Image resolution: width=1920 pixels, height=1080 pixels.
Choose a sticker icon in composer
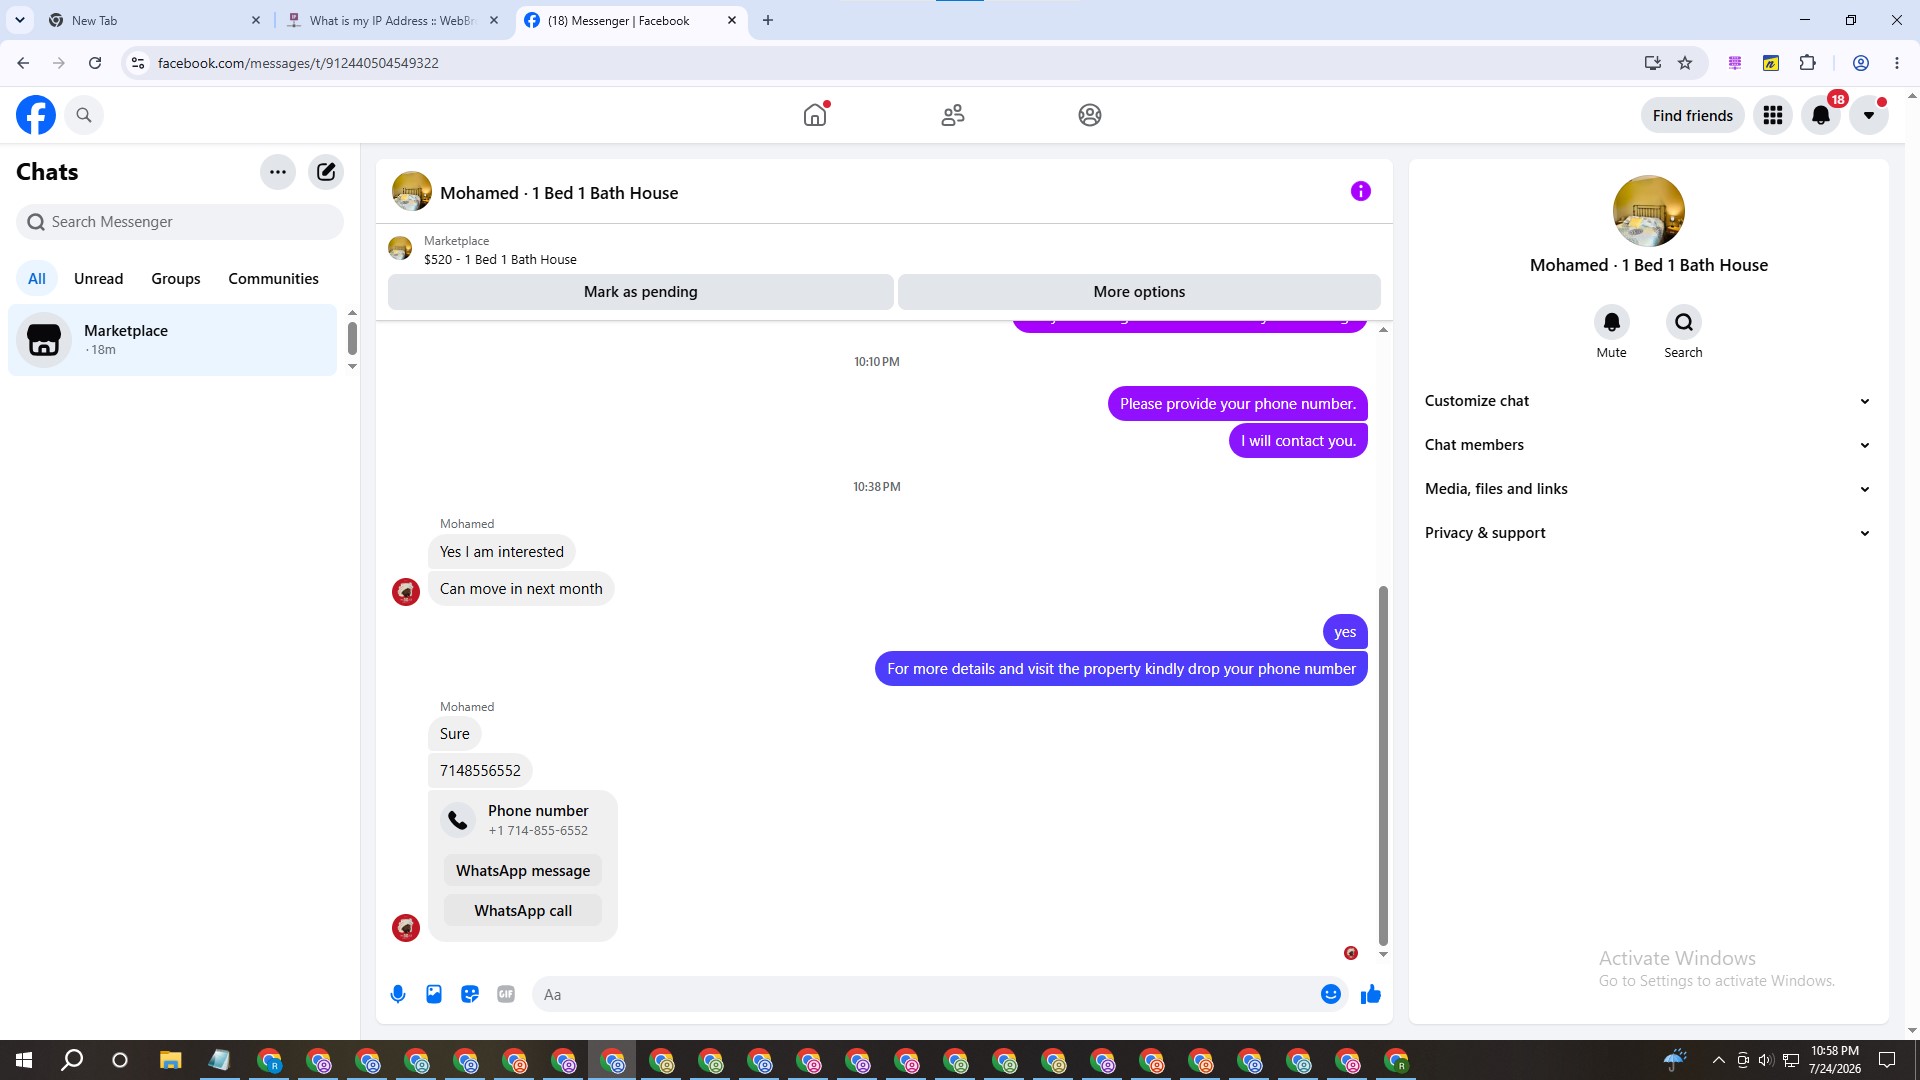tap(470, 994)
